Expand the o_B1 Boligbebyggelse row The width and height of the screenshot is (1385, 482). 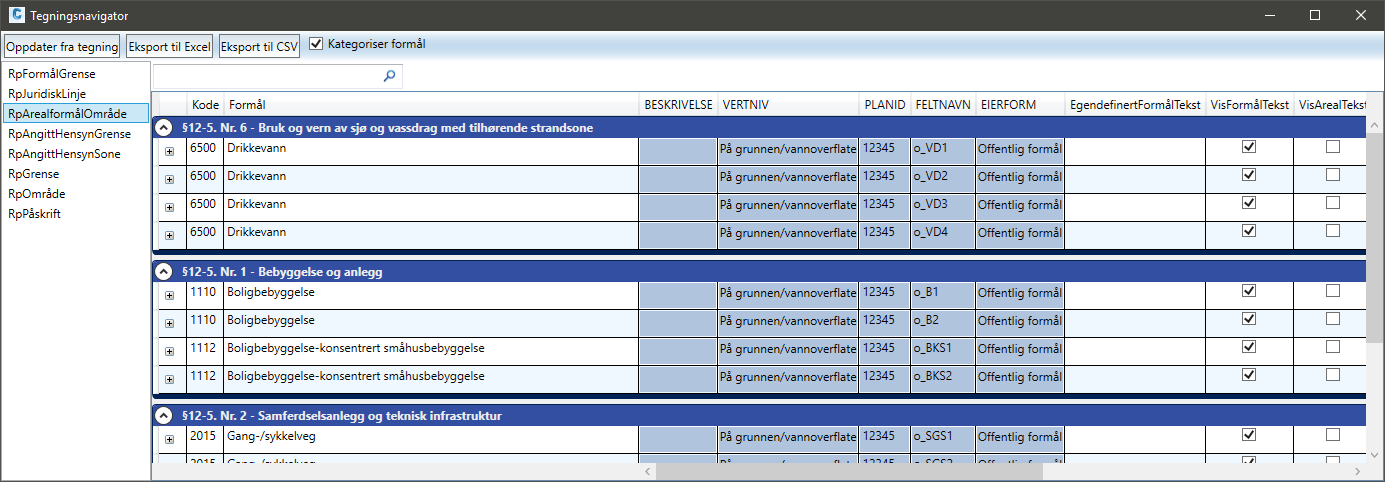pyautogui.click(x=169, y=295)
